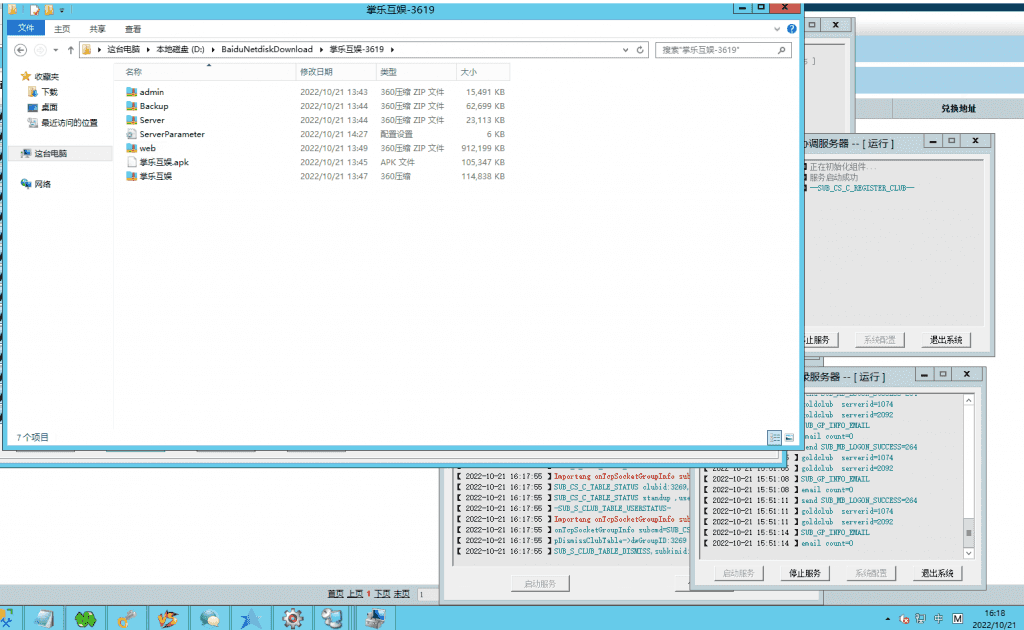Click the page number input field

pos(427,594)
